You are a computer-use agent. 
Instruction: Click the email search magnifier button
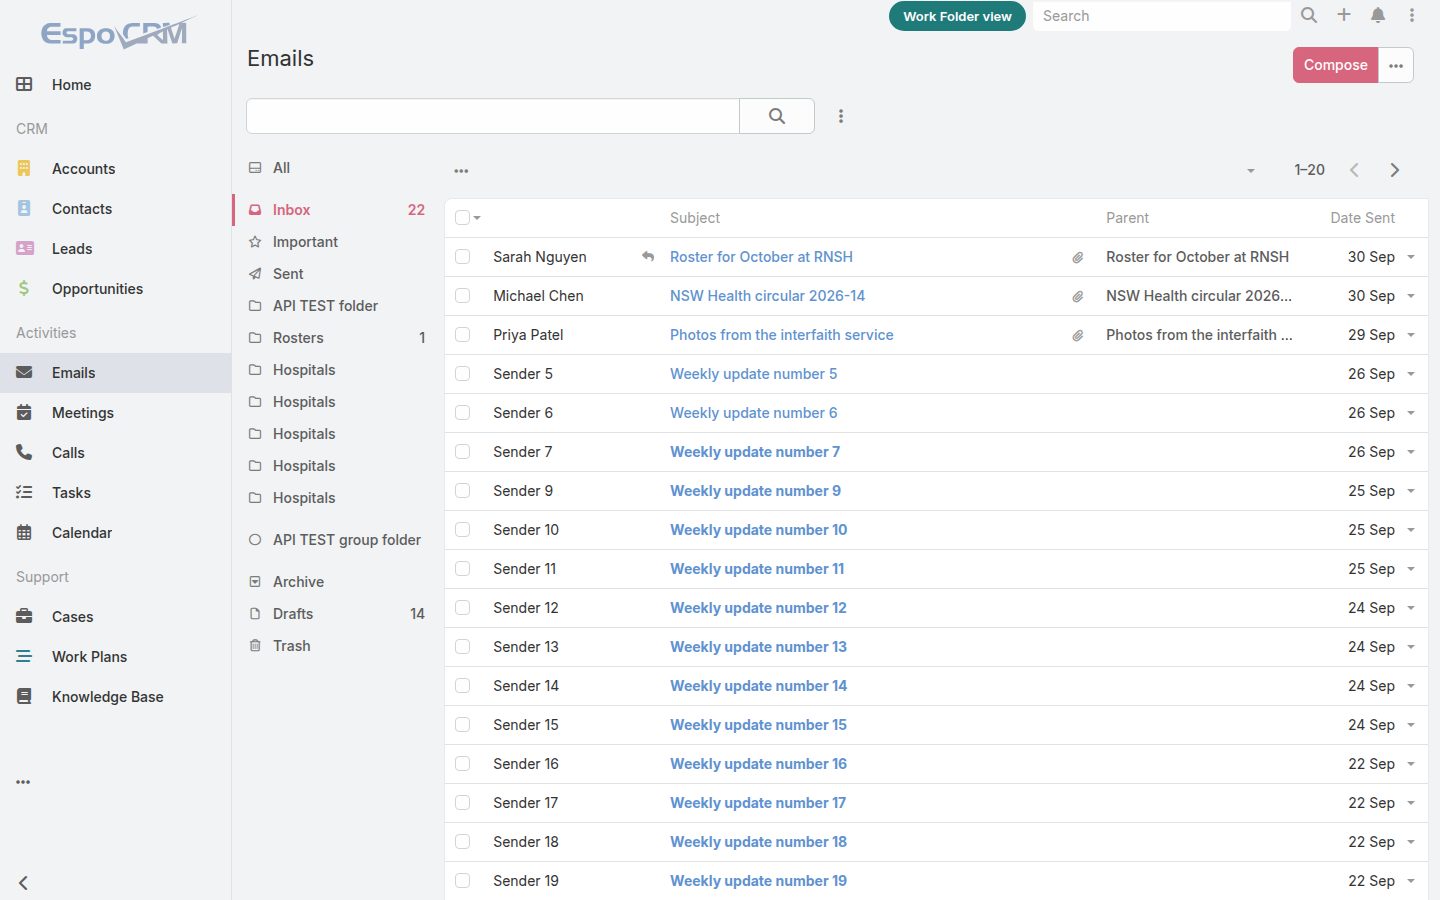coord(777,116)
